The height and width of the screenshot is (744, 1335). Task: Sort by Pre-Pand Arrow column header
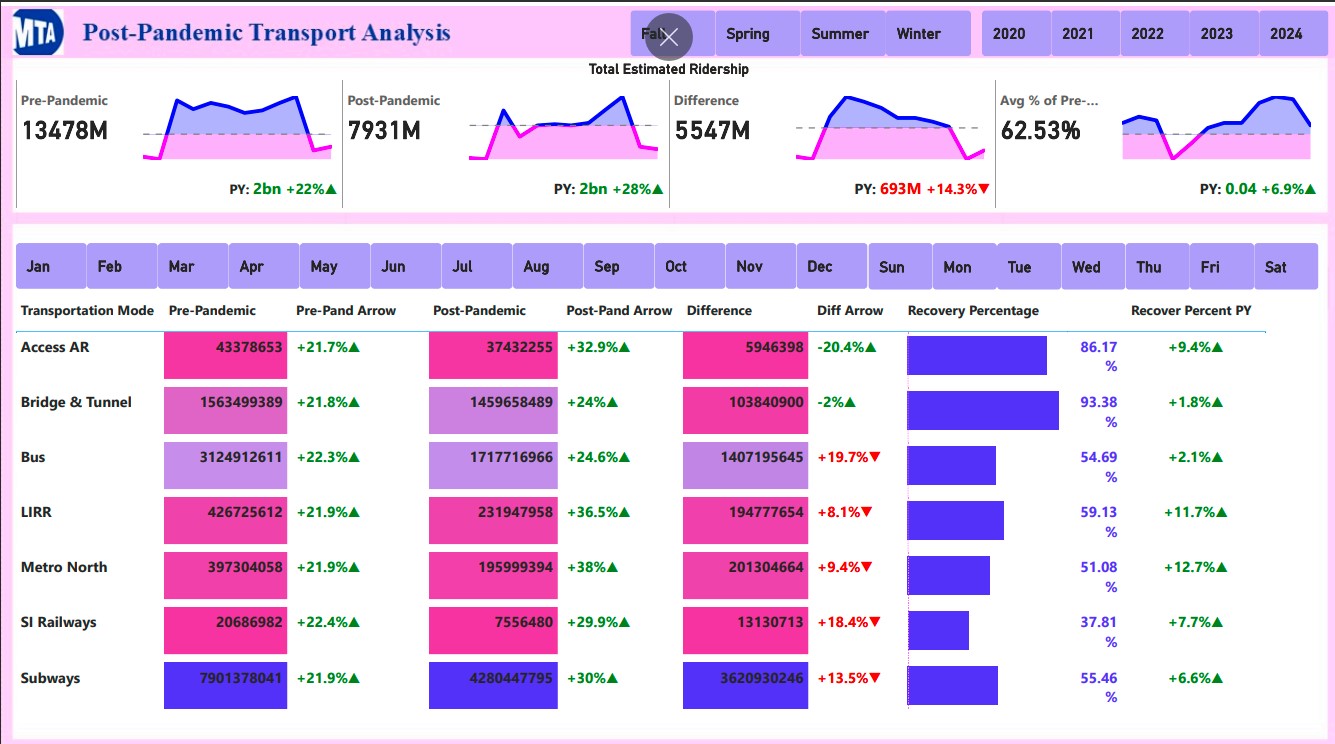[346, 310]
